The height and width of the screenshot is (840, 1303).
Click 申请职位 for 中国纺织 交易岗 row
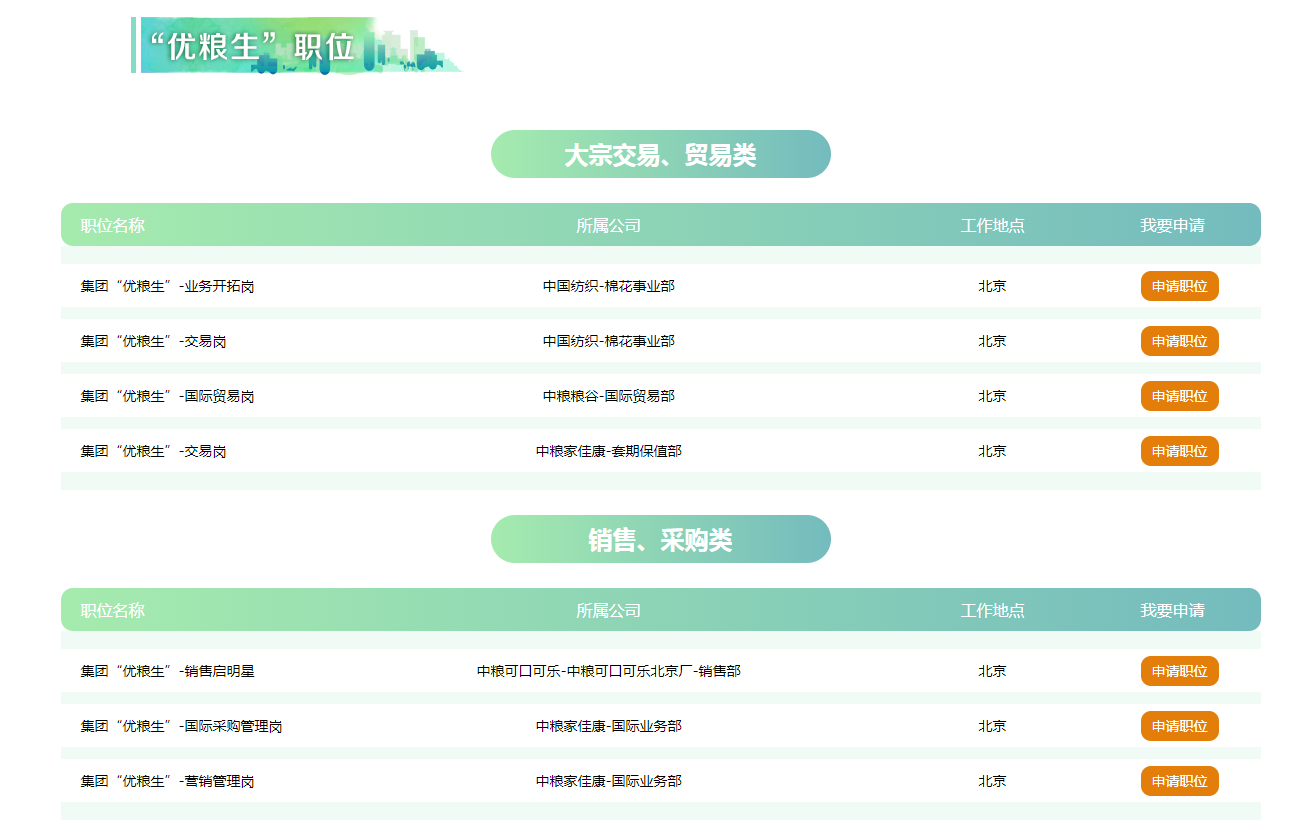[x=1179, y=341]
